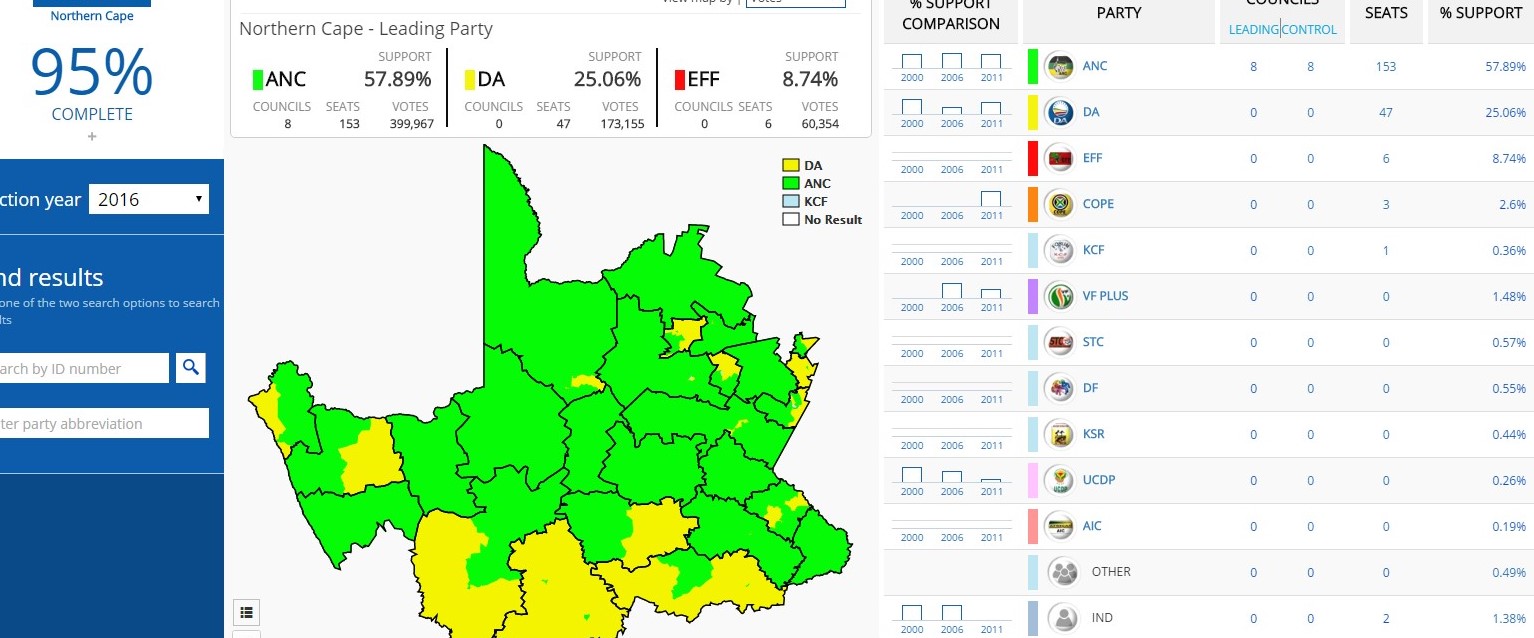Click the ID search magnifier icon
Viewport: 1534px width, 638px height.
190,368
